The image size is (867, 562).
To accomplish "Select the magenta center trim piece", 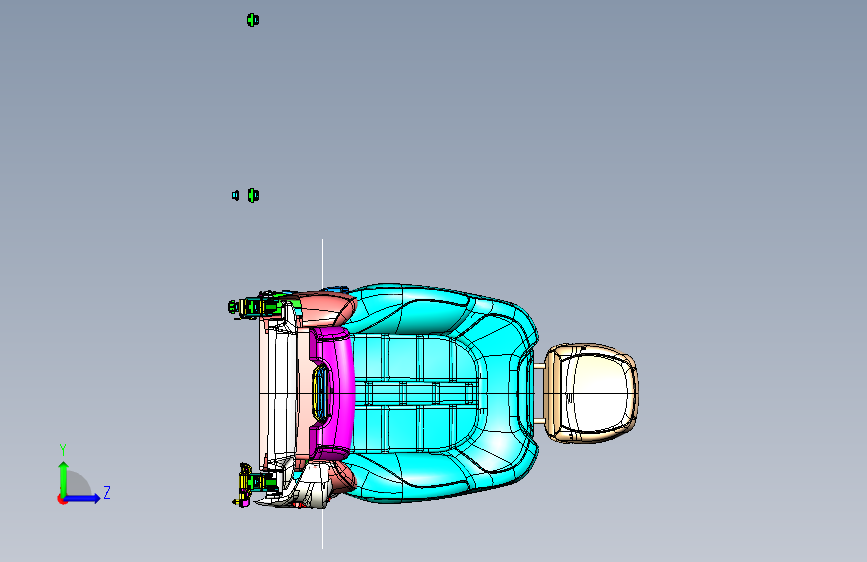I will (340, 393).
